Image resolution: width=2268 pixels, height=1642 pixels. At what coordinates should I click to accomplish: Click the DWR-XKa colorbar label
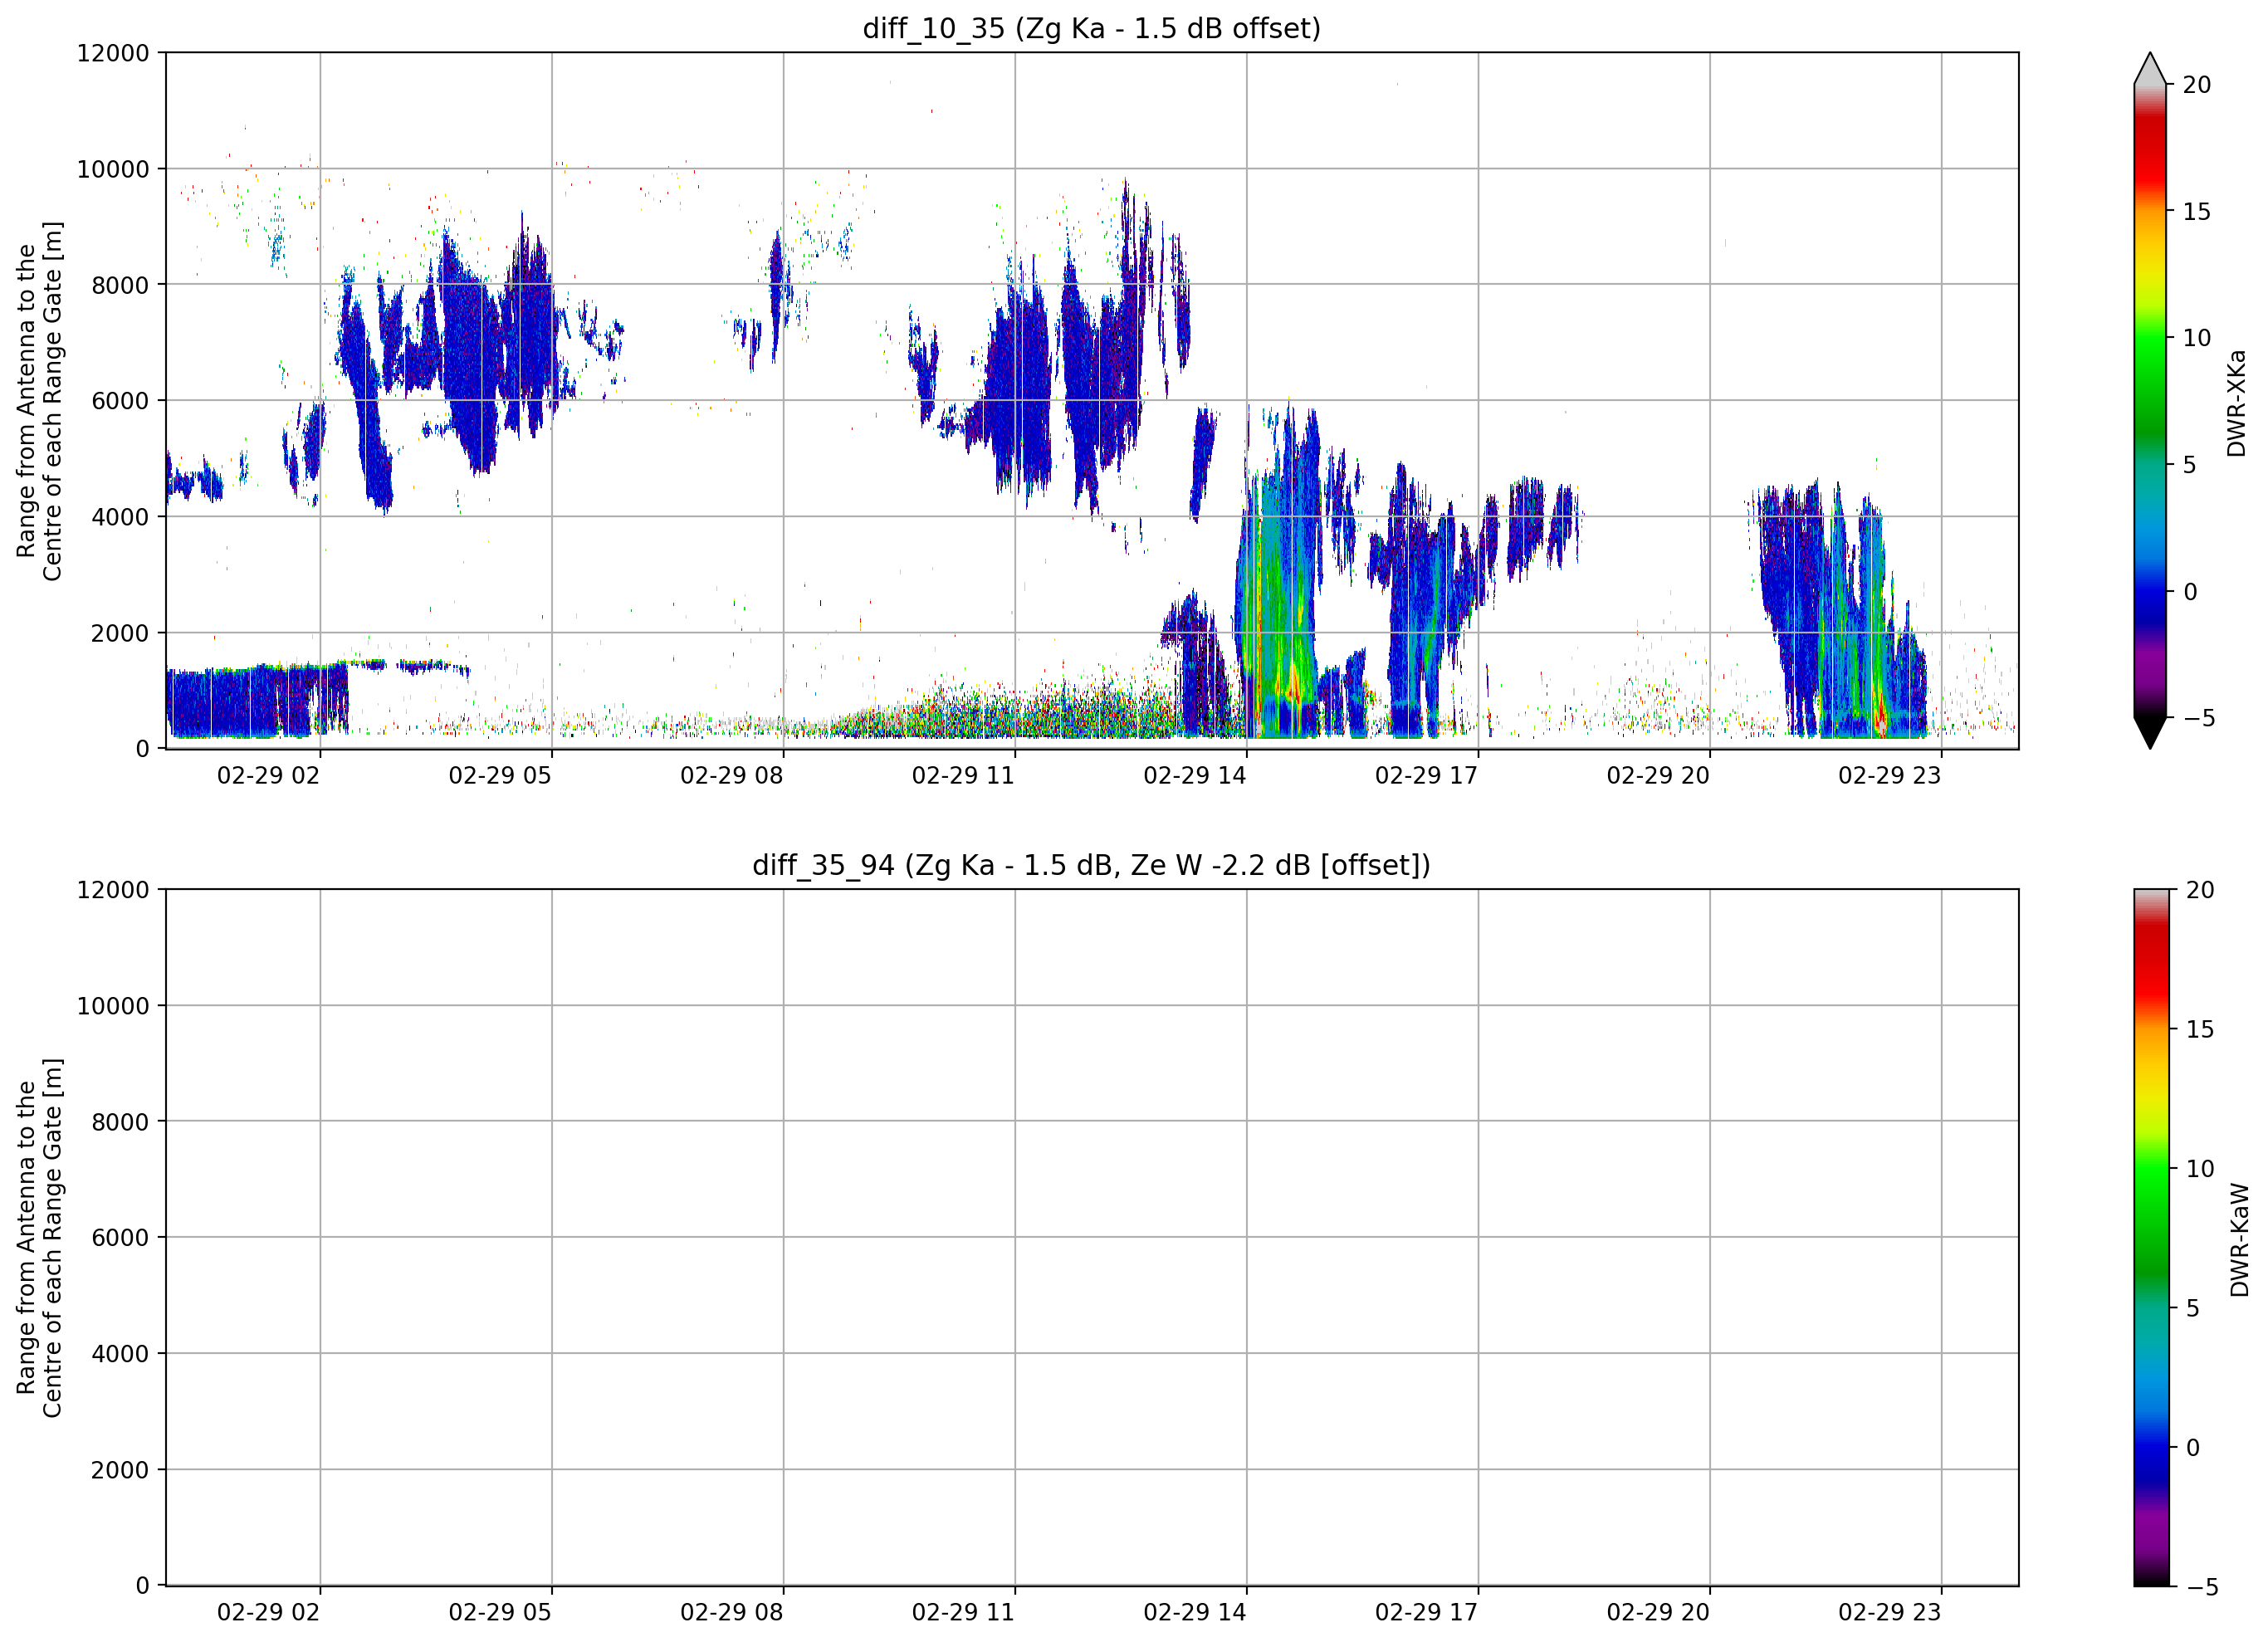(x=2236, y=402)
